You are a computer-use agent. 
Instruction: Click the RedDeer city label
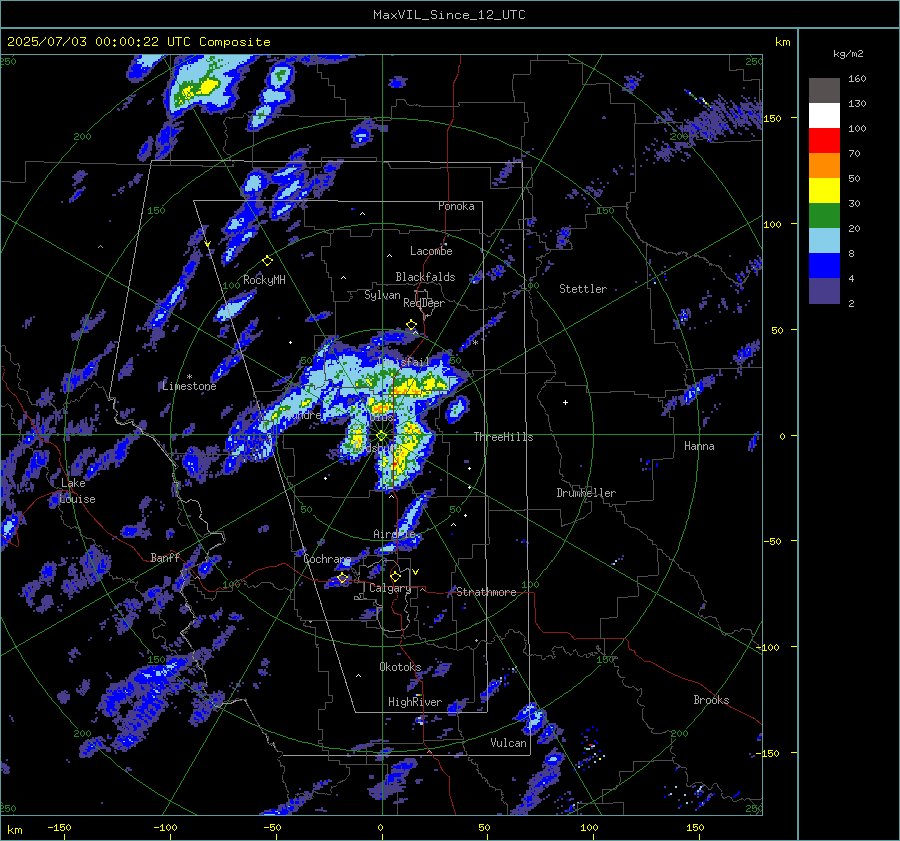click(x=424, y=303)
